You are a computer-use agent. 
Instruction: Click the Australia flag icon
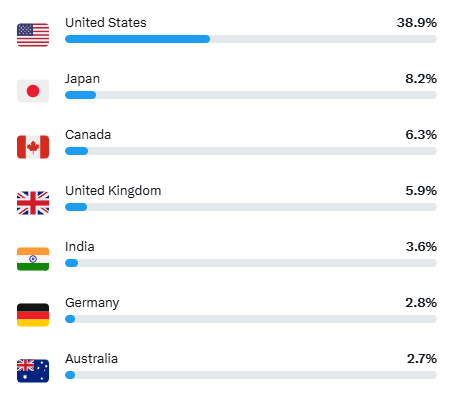click(33, 371)
